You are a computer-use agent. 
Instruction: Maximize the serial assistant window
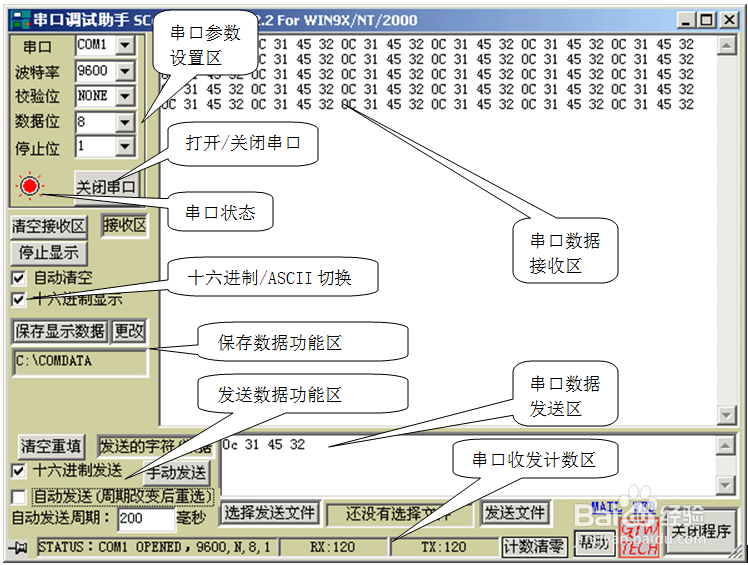(706, 21)
